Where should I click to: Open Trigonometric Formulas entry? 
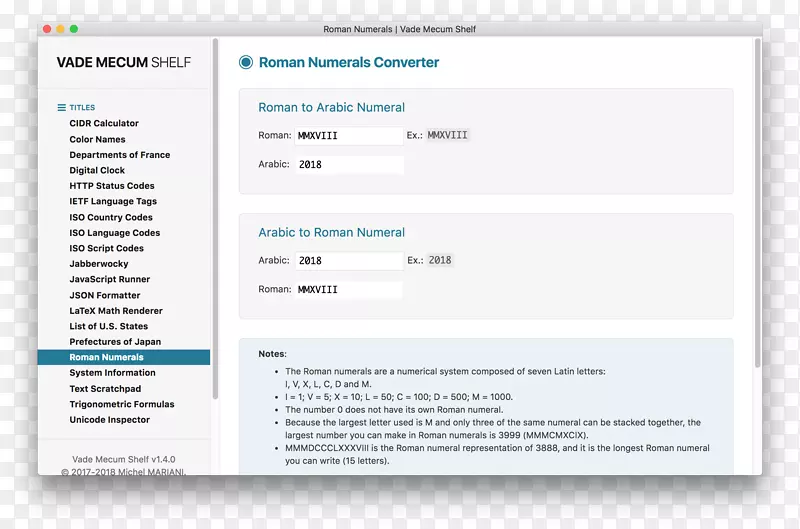tap(121, 404)
